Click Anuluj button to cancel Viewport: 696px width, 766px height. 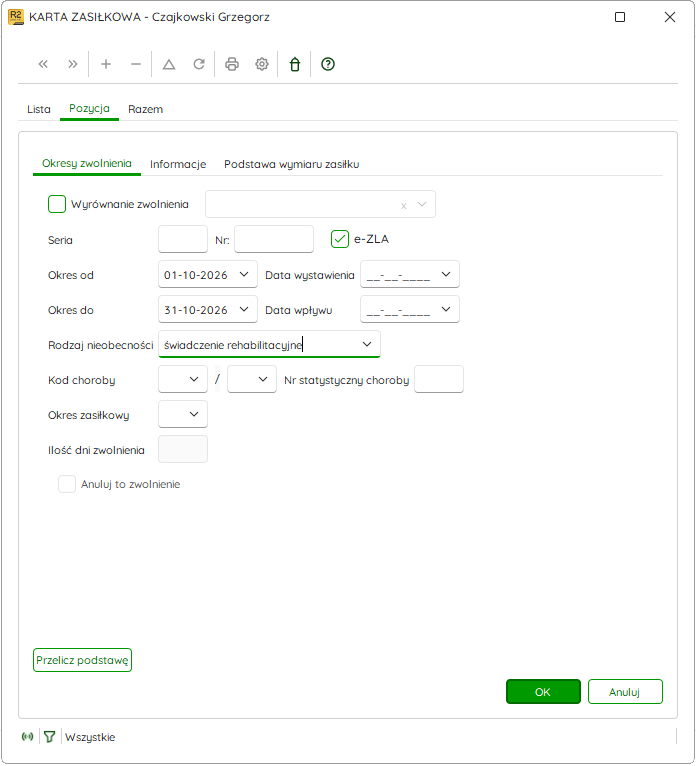coord(625,692)
